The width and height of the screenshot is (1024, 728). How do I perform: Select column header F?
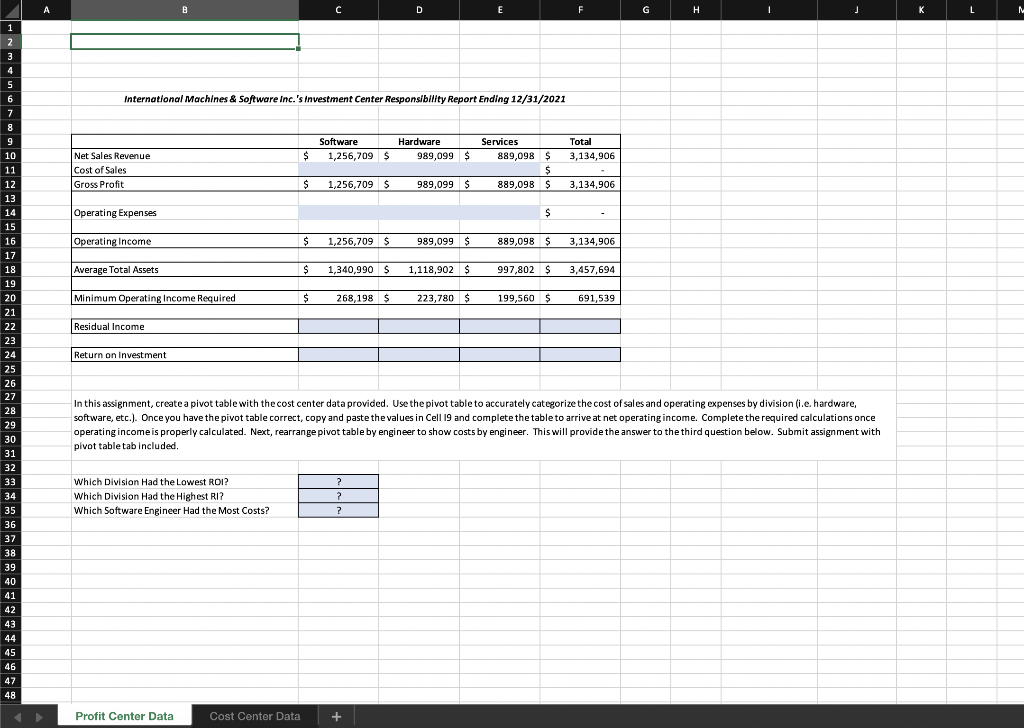click(580, 10)
